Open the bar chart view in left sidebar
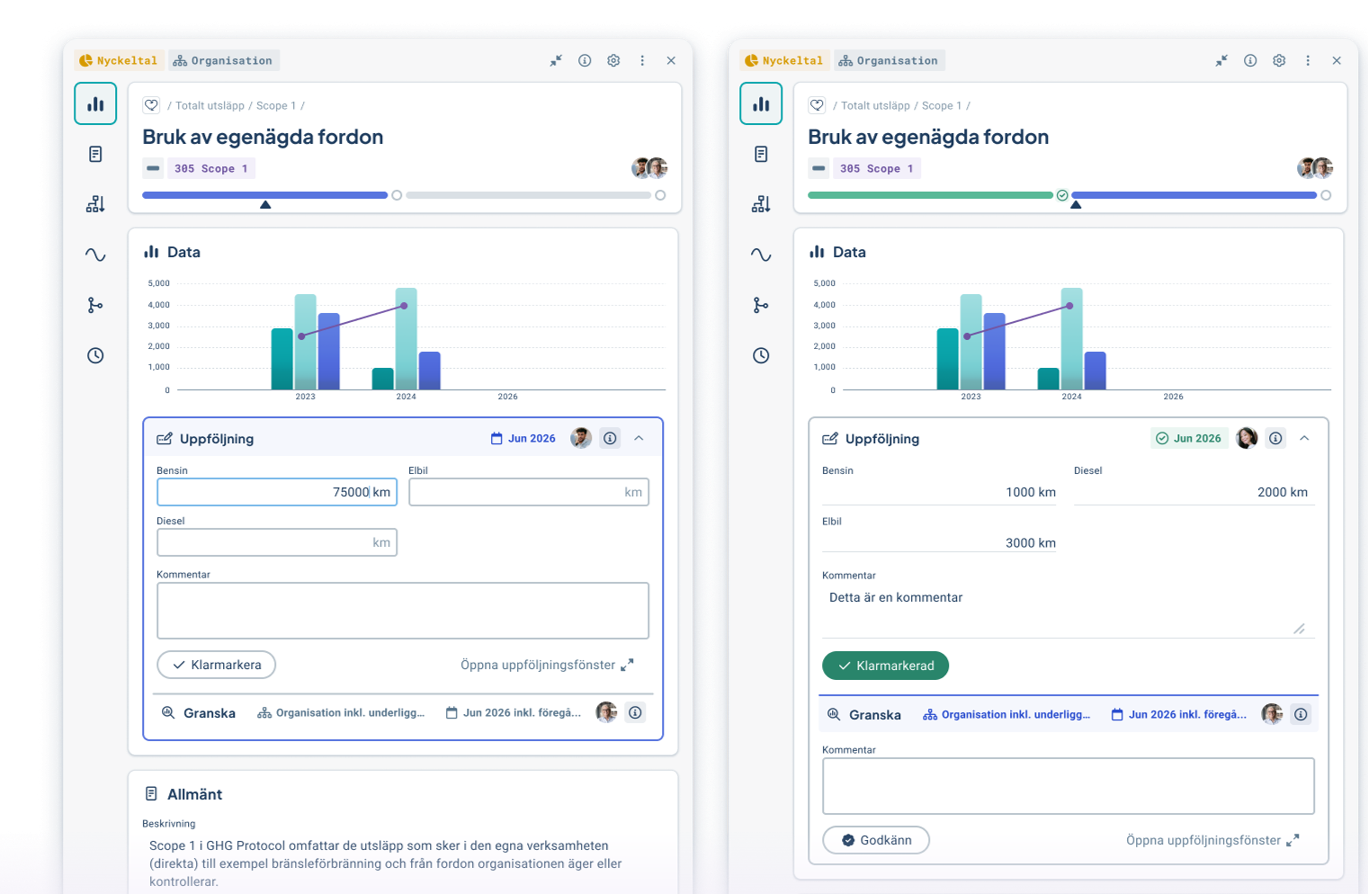 95,104
